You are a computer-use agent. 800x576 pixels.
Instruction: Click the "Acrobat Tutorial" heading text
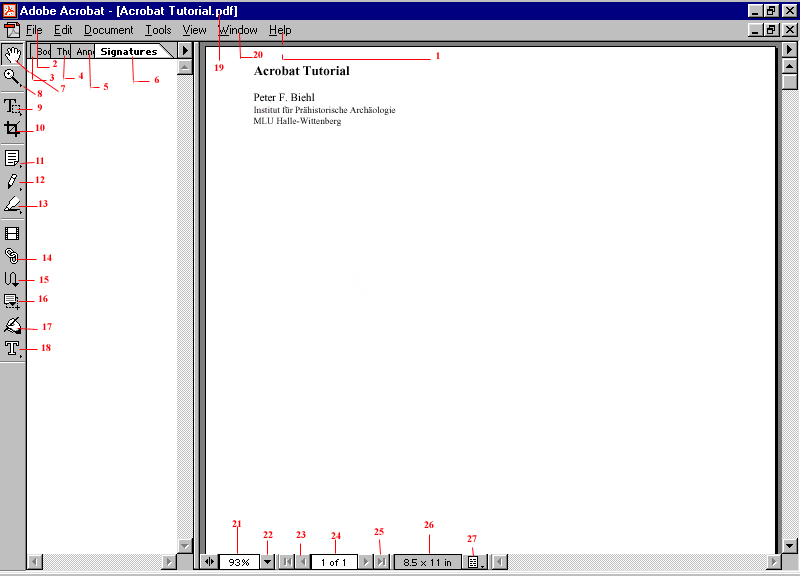click(302, 71)
